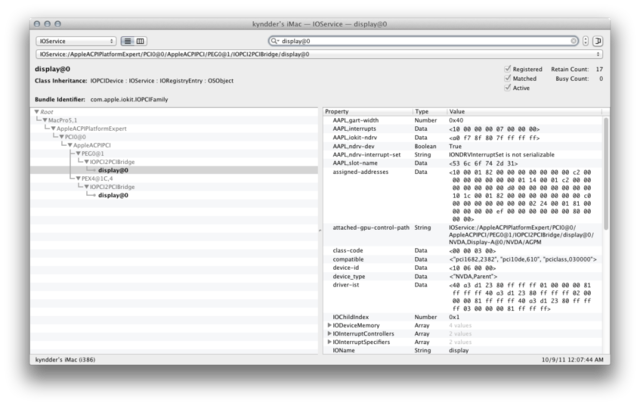Click the toolbar pill button at top right
The height and width of the screenshot is (406, 640).
[x=597, y=41]
